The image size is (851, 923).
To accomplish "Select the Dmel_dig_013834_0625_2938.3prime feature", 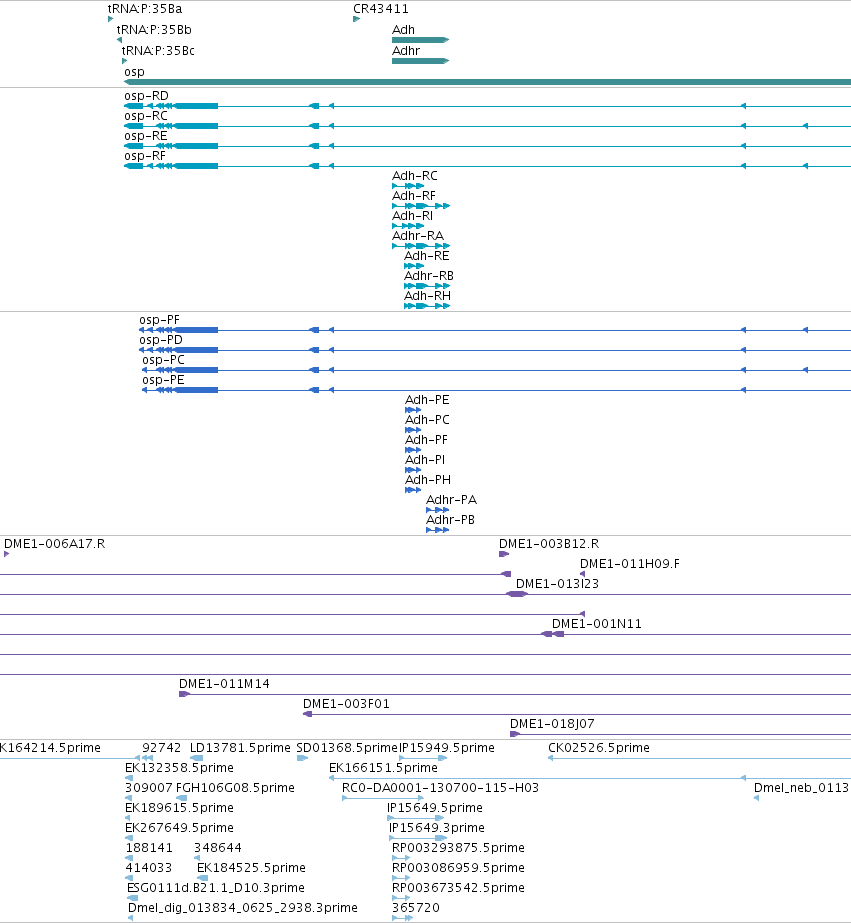I will coord(130,919).
